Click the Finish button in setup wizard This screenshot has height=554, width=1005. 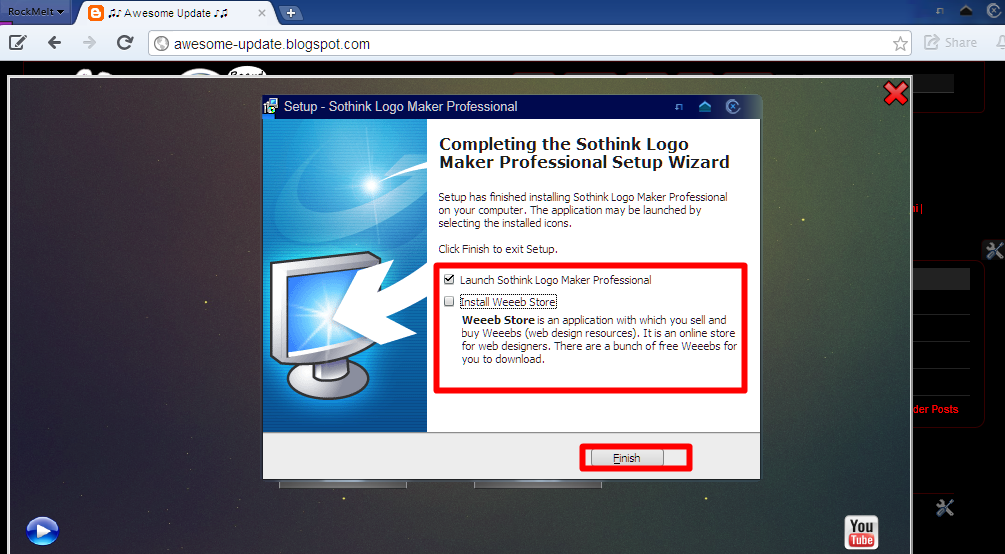click(x=627, y=458)
